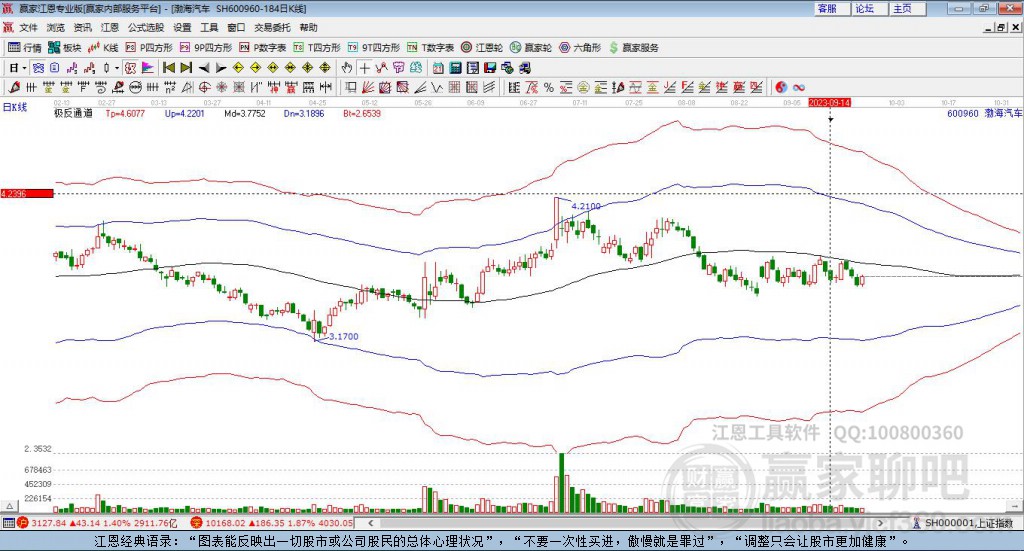The width and height of the screenshot is (1024, 551).
Task: Toggle the red 权 adjustment button
Action: (x=131, y=68)
